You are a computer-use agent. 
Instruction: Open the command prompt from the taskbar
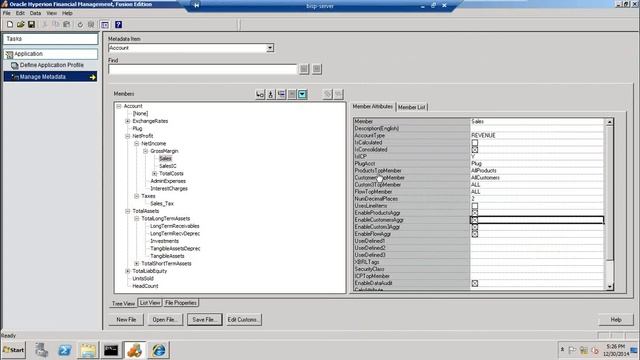(111, 350)
